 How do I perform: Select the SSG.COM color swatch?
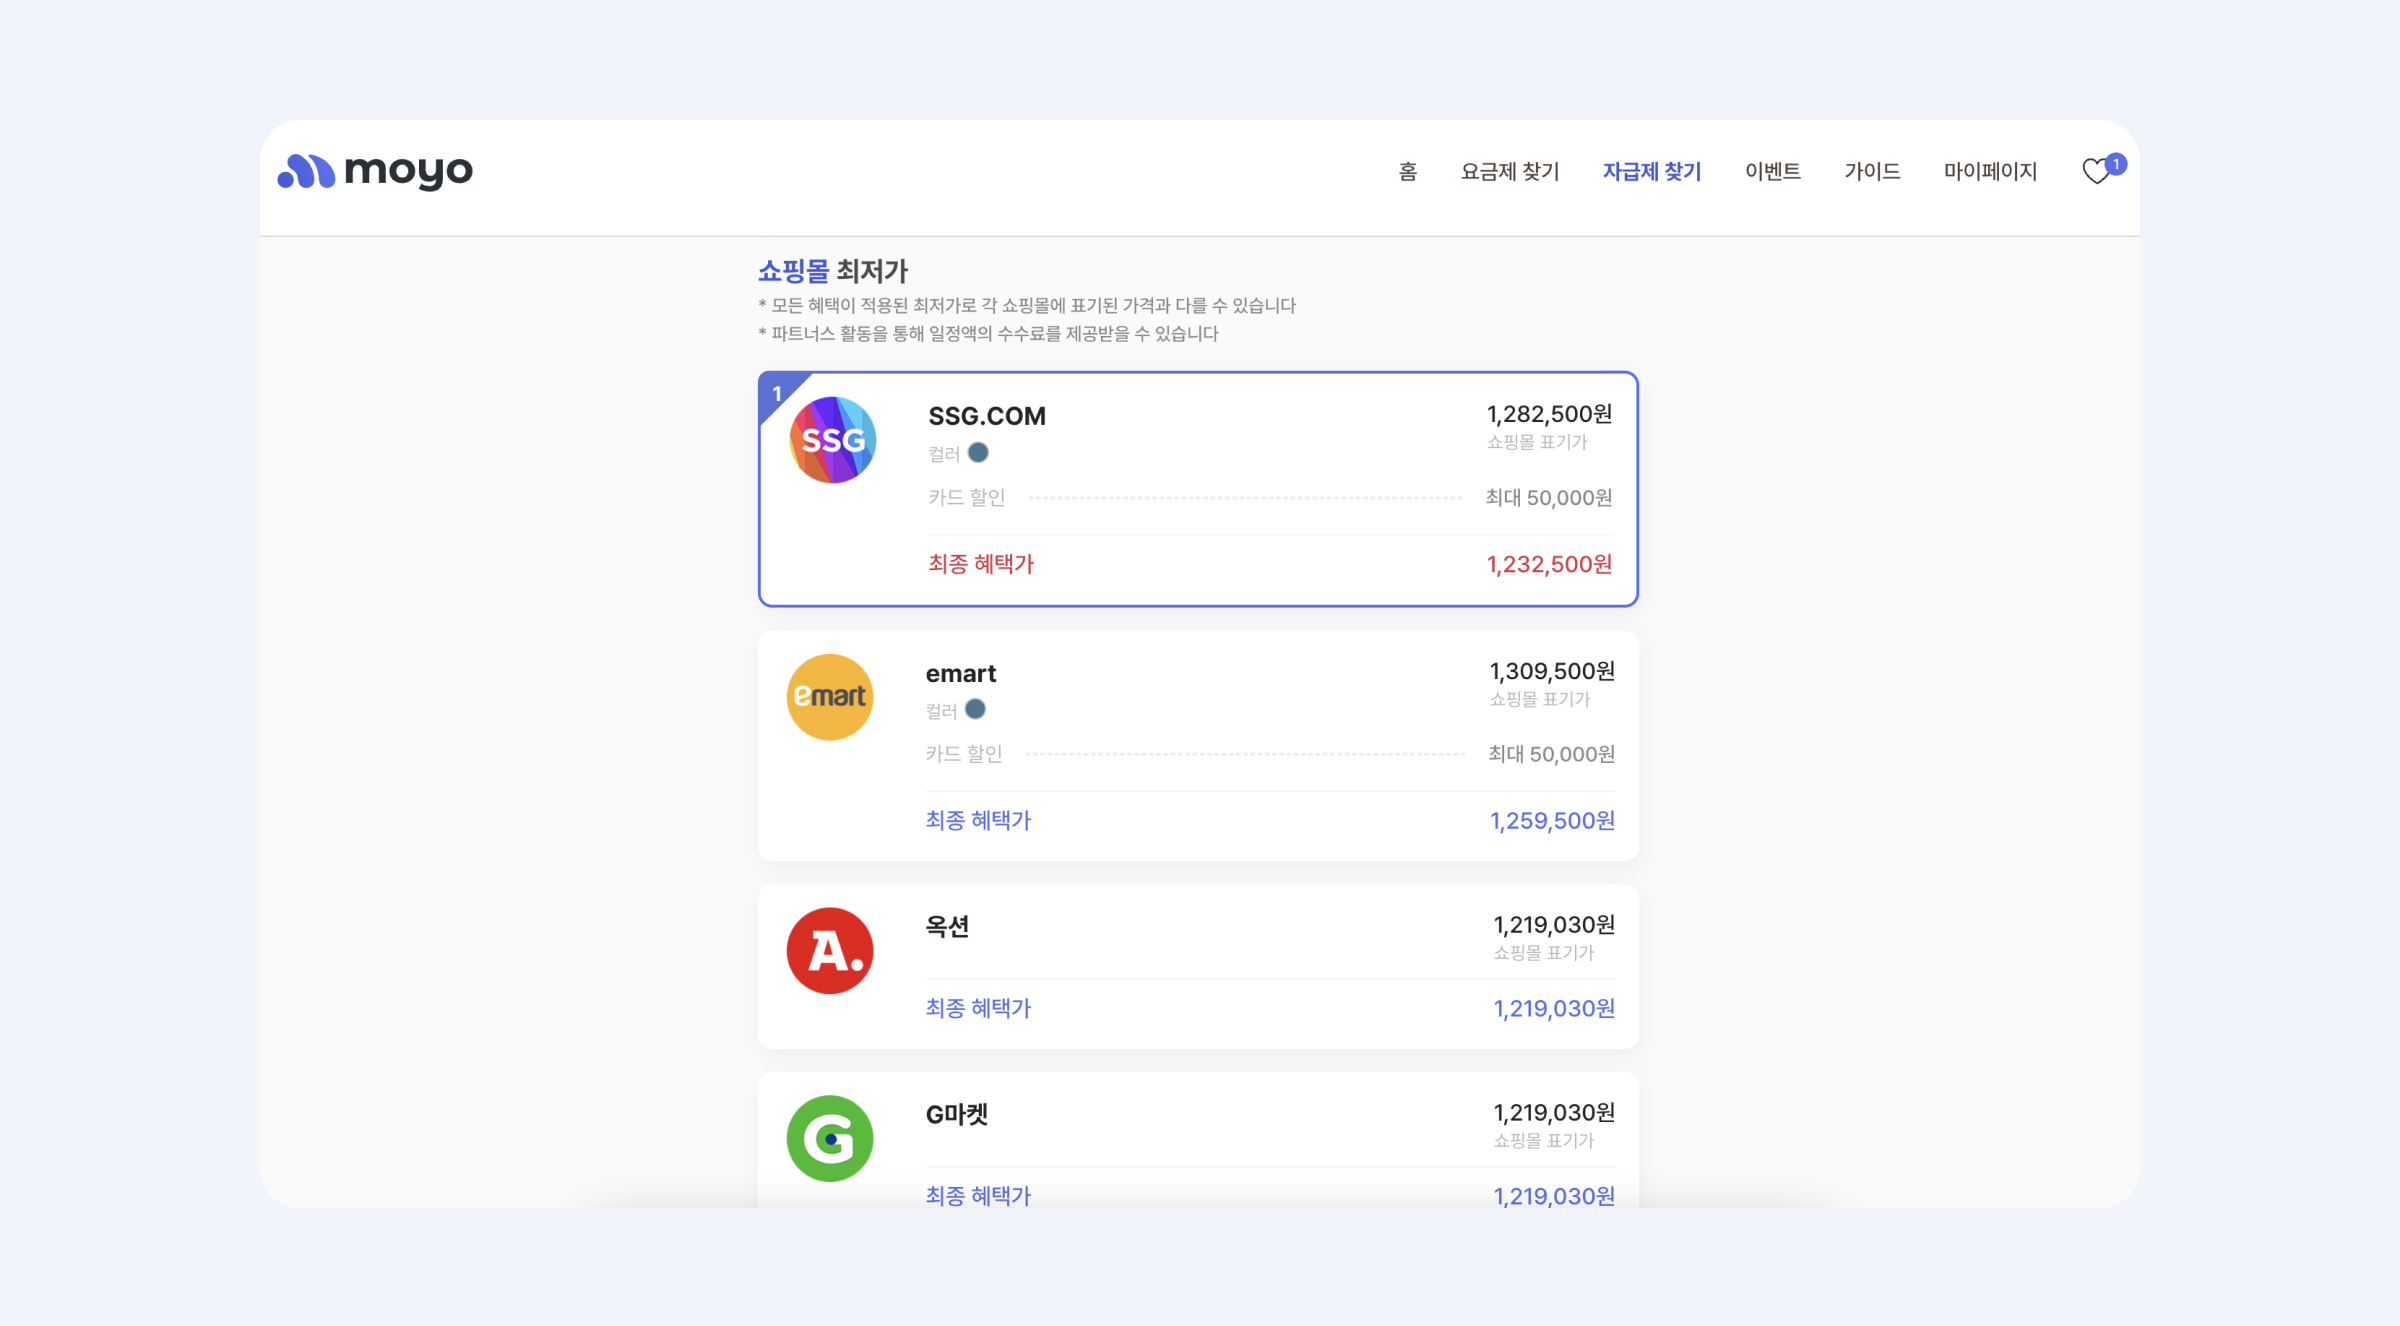(978, 453)
